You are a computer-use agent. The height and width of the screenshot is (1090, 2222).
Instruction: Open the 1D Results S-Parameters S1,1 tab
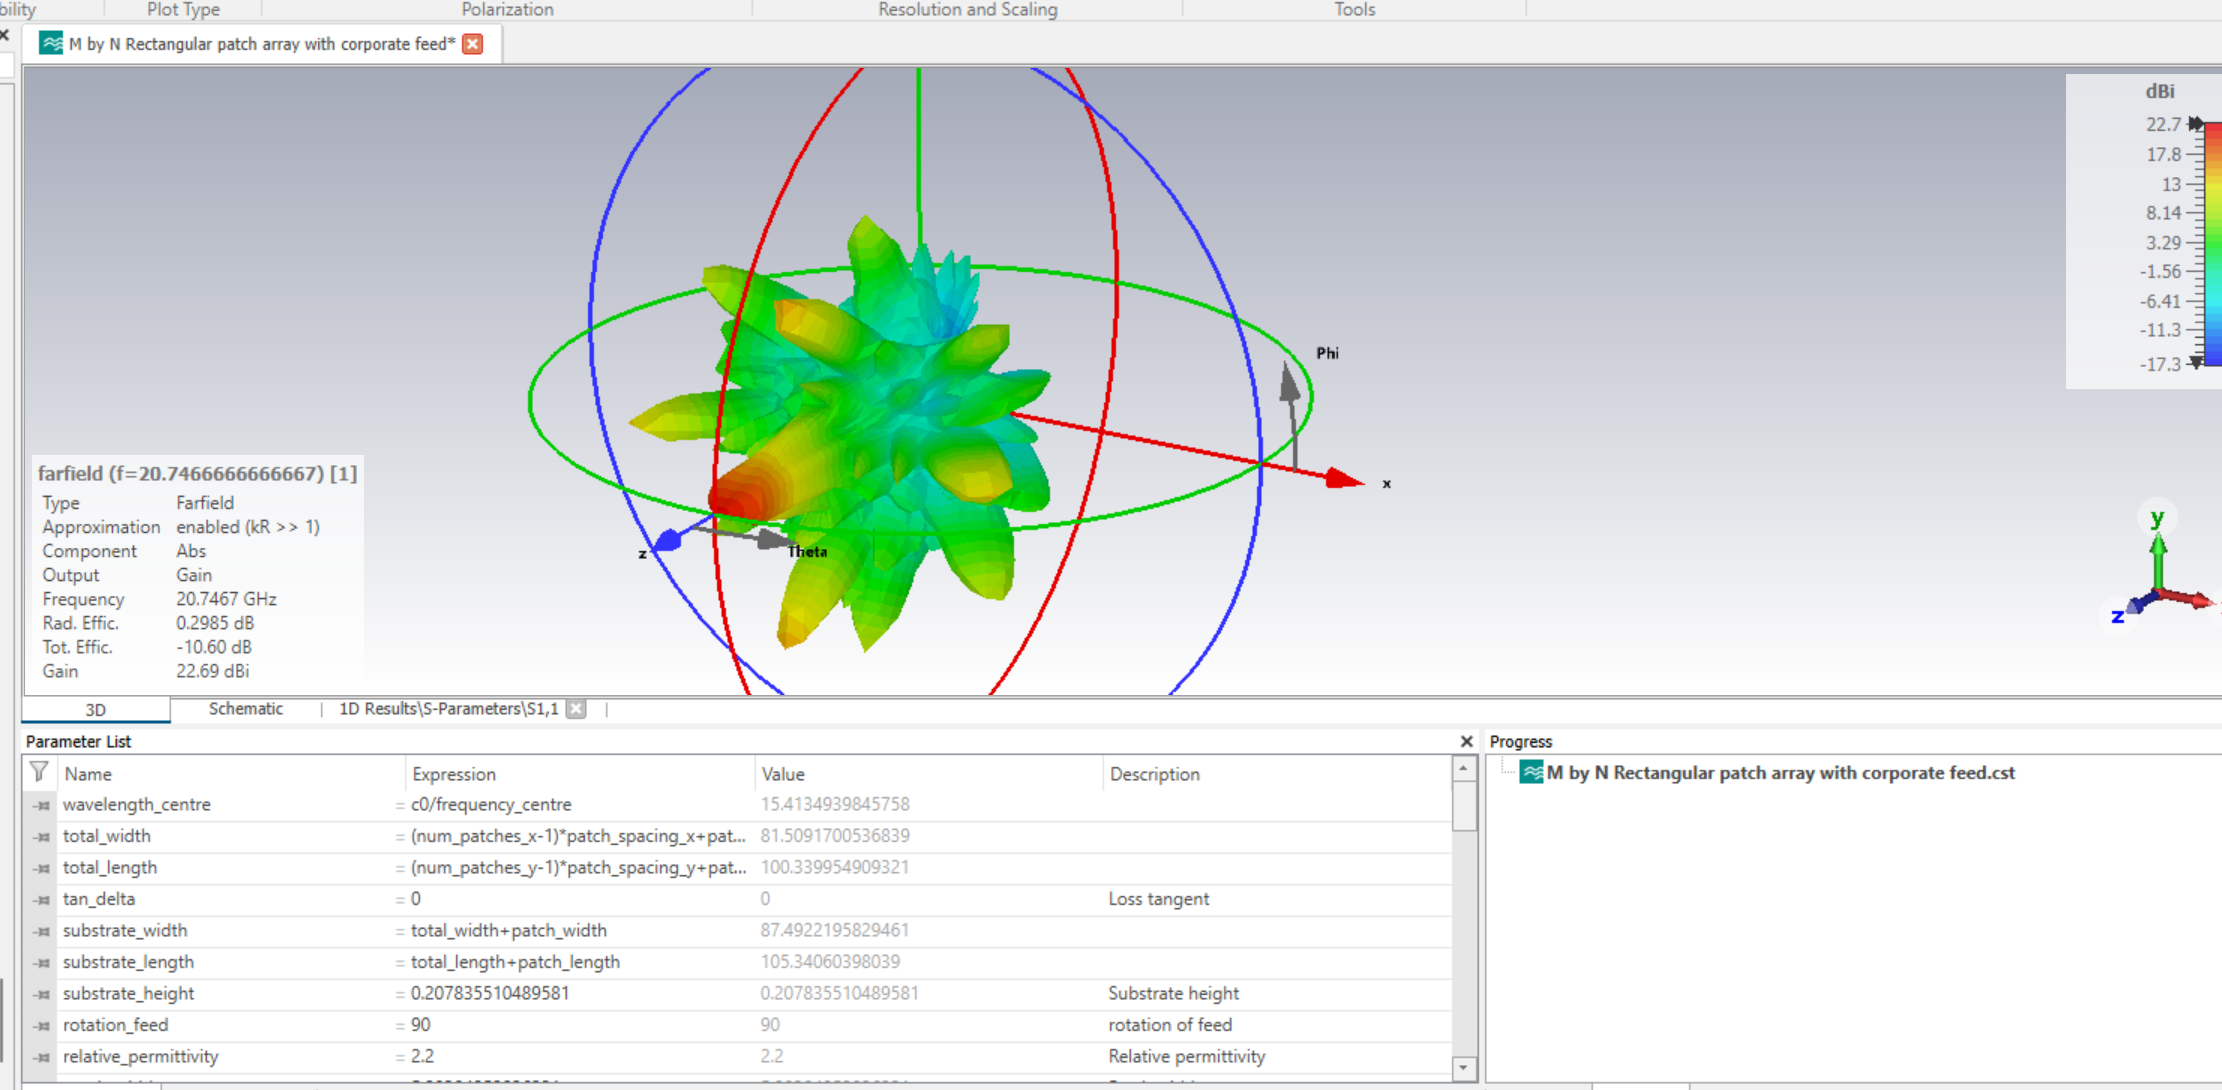click(448, 709)
